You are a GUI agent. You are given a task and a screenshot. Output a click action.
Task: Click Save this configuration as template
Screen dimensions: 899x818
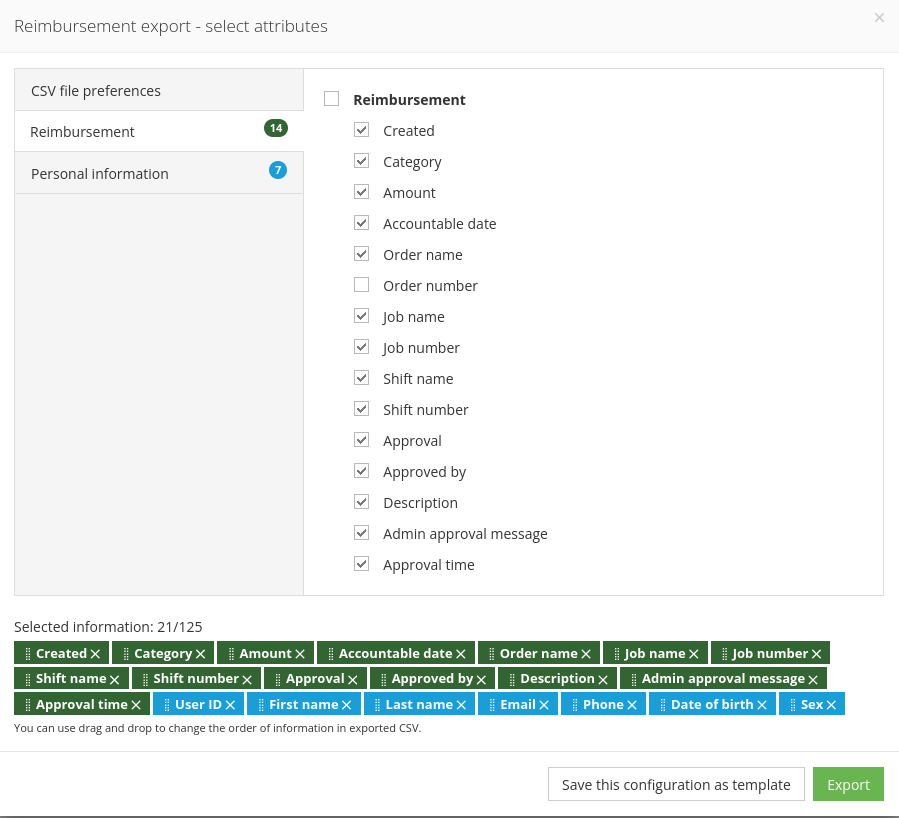tap(676, 784)
